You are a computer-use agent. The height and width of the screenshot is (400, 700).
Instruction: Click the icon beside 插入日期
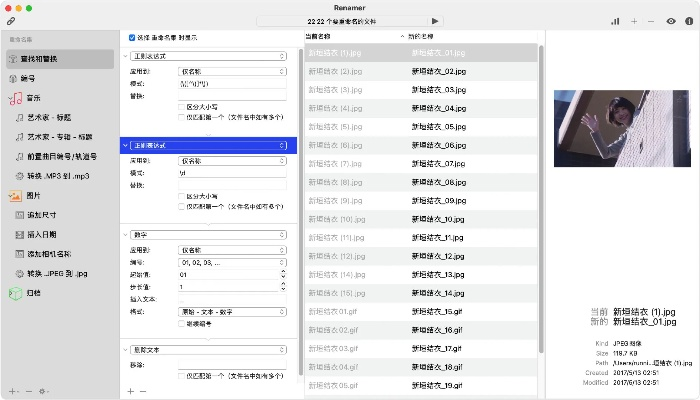(x=19, y=234)
